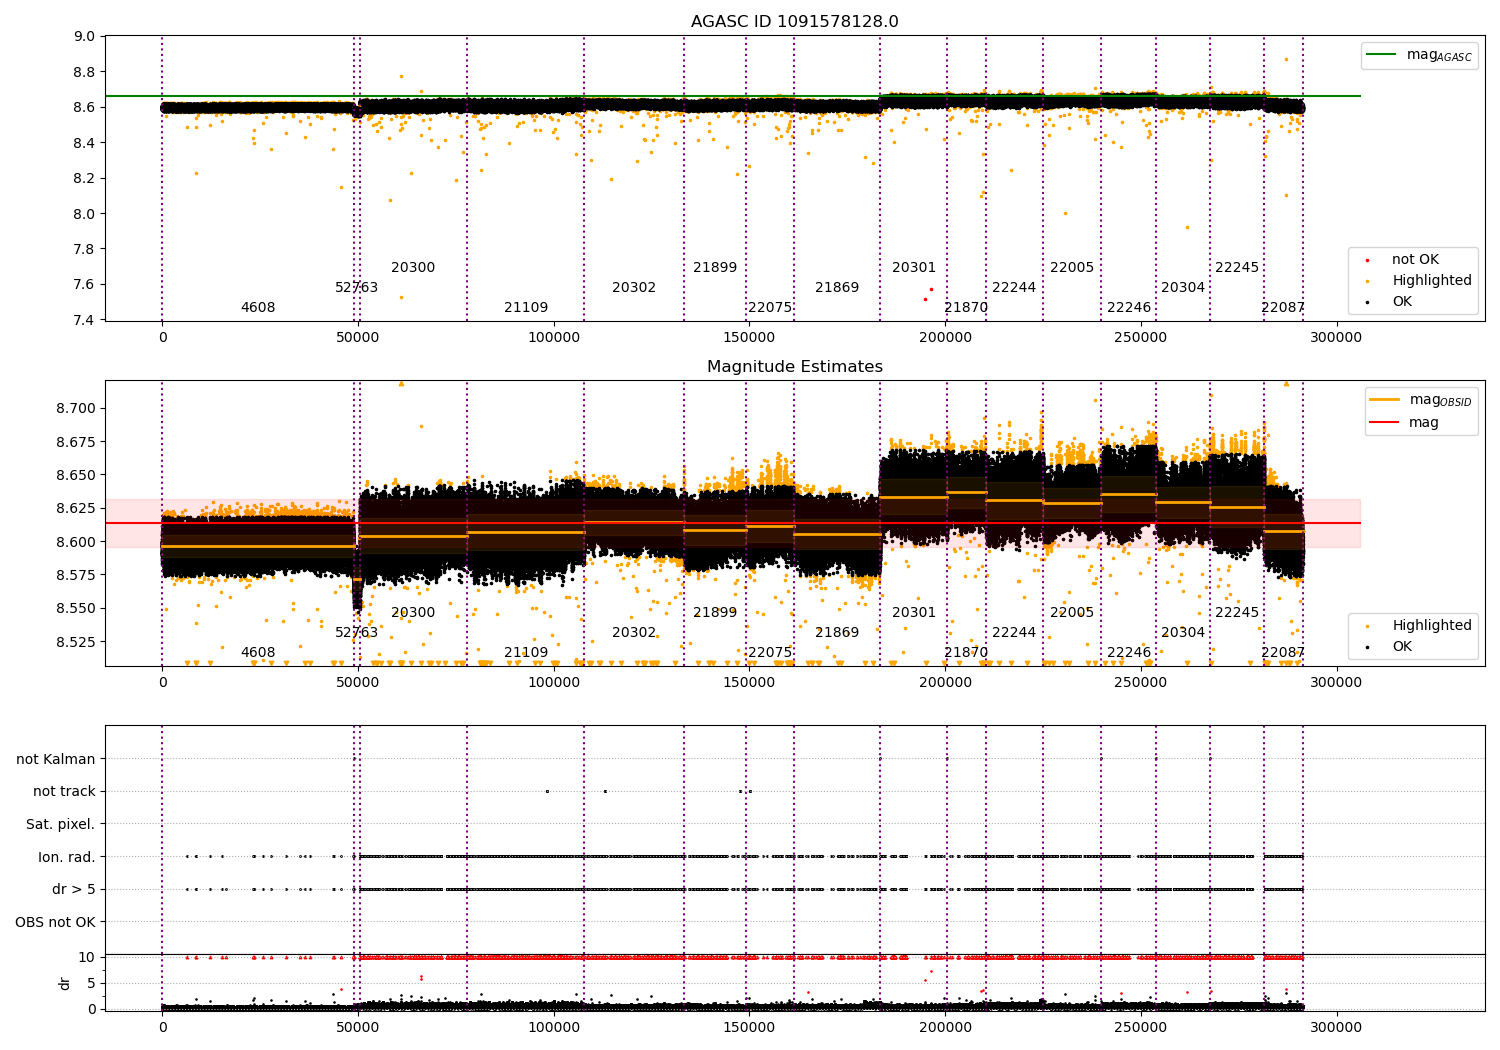Click 'Highlighted' legend entry in Magnitude Estimates plot

click(x=1419, y=625)
